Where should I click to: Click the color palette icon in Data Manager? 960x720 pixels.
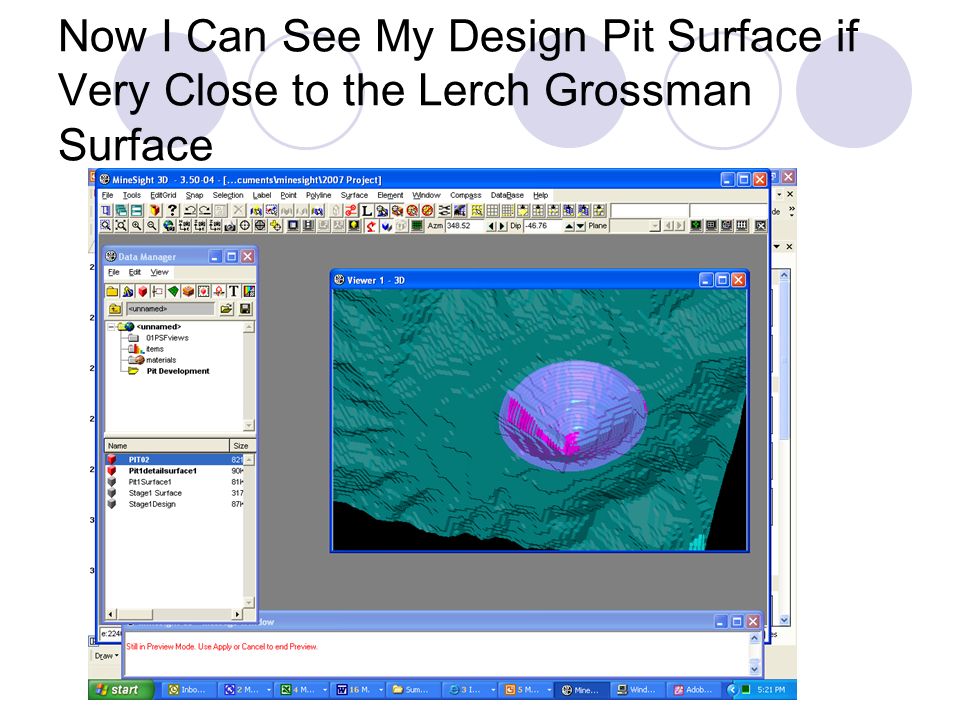249,291
